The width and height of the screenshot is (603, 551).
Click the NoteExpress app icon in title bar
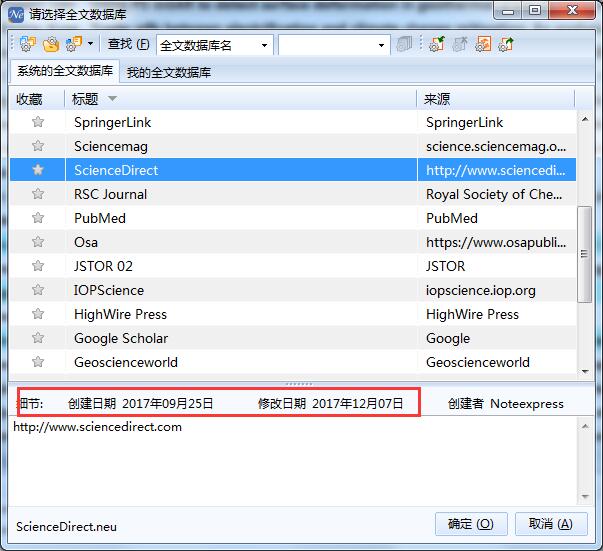point(16,15)
